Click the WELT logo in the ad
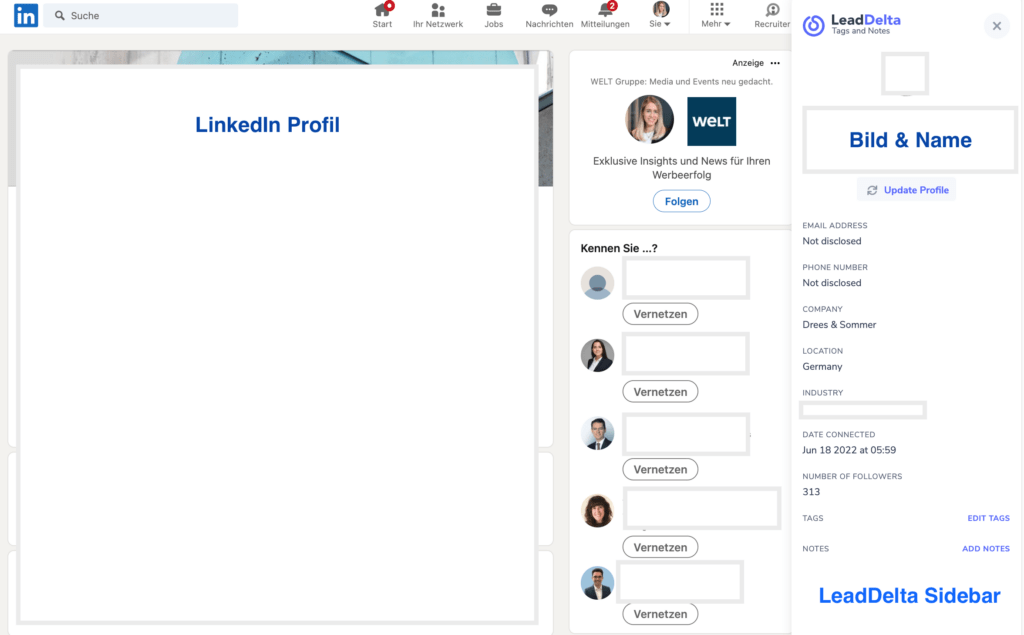 coord(711,122)
